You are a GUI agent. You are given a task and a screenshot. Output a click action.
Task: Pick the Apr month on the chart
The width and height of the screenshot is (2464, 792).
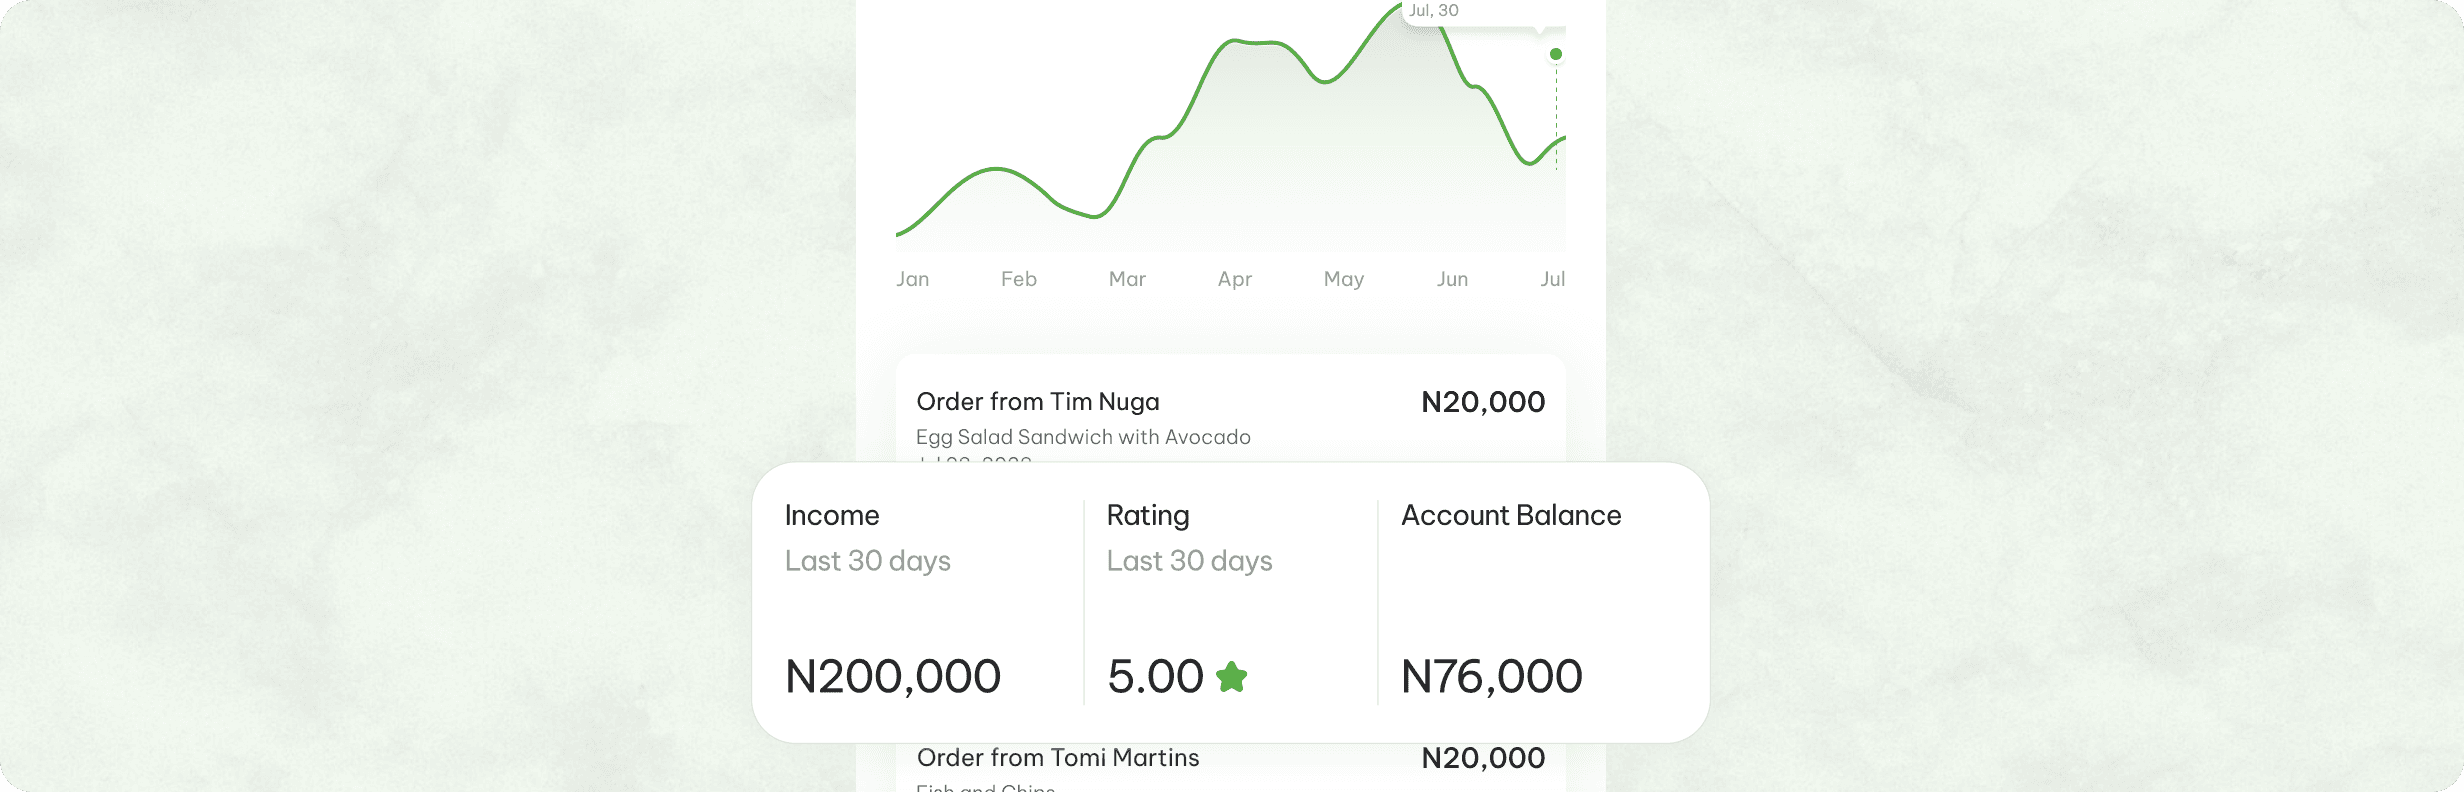pyautogui.click(x=1235, y=279)
